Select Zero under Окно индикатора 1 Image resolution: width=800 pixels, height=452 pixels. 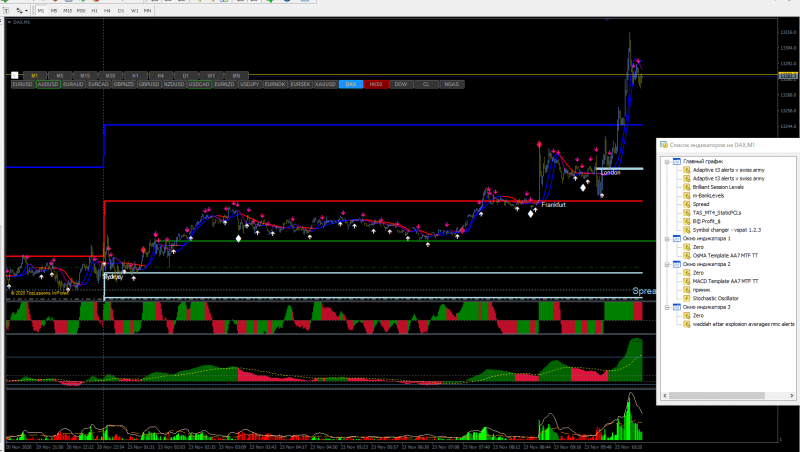tap(698, 247)
